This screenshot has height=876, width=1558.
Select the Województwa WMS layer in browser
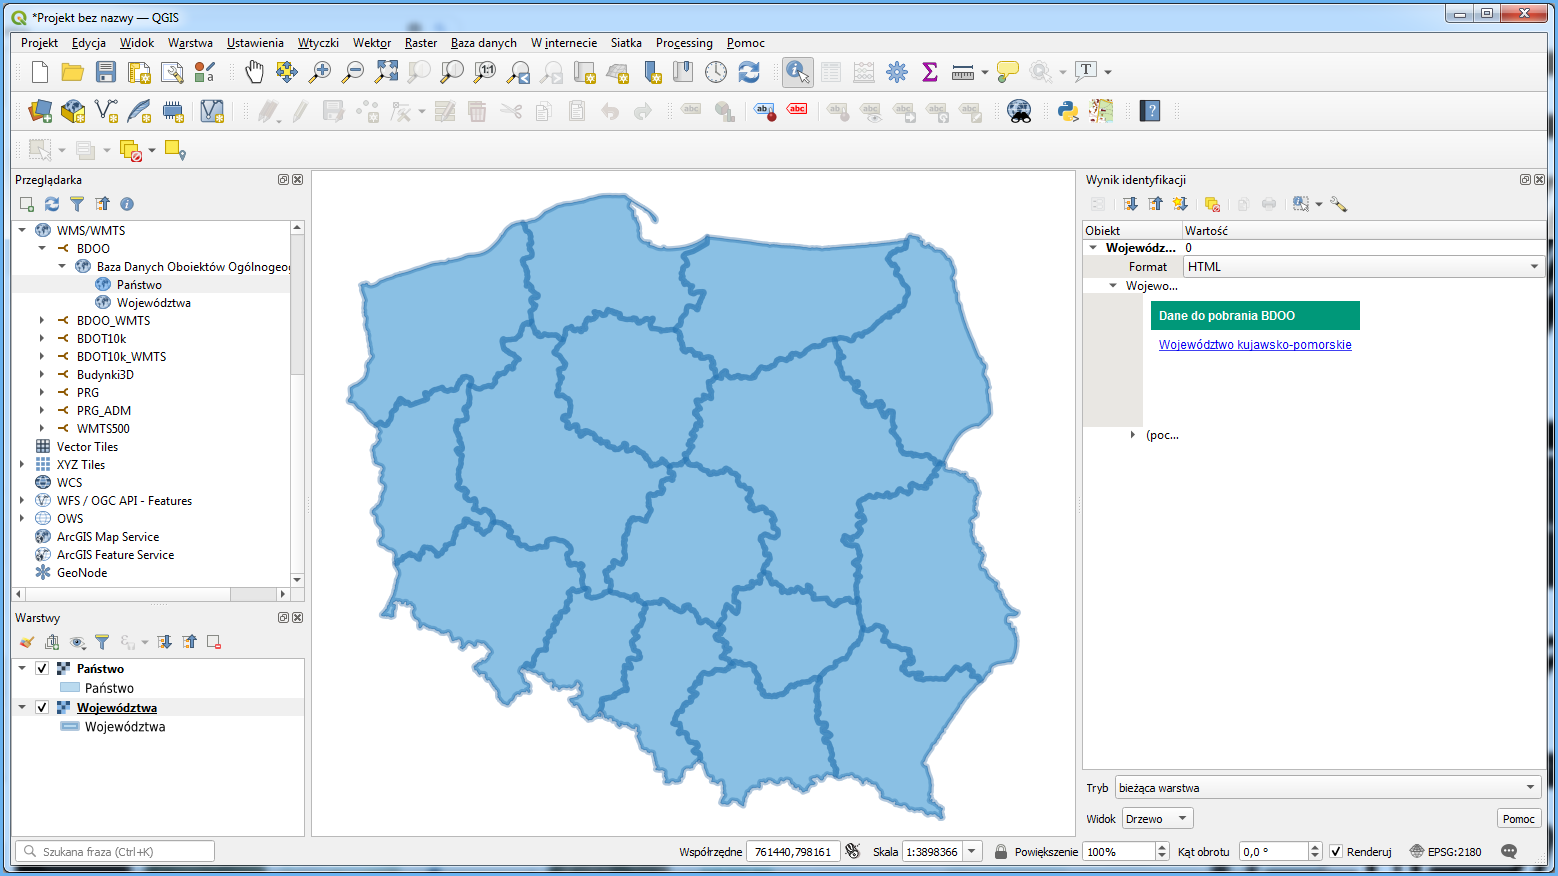(x=154, y=302)
